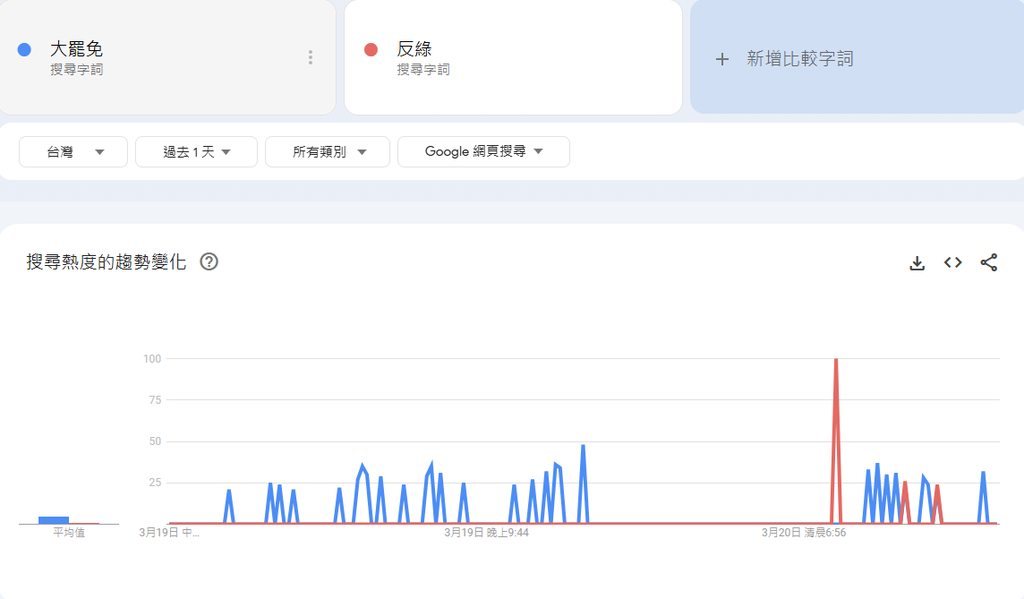This screenshot has height=599, width=1024.
Task: Download the trend chart as CSV
Action: (916, 263)
